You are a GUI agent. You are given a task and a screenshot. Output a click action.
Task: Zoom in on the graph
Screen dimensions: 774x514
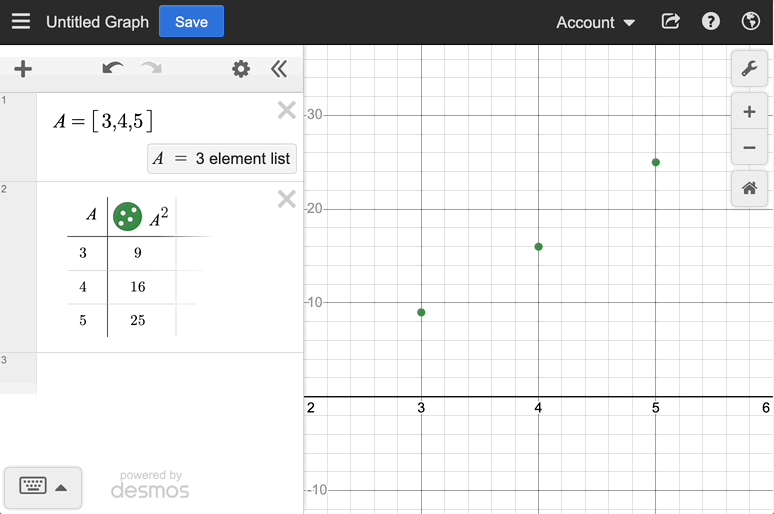[749, 112]
